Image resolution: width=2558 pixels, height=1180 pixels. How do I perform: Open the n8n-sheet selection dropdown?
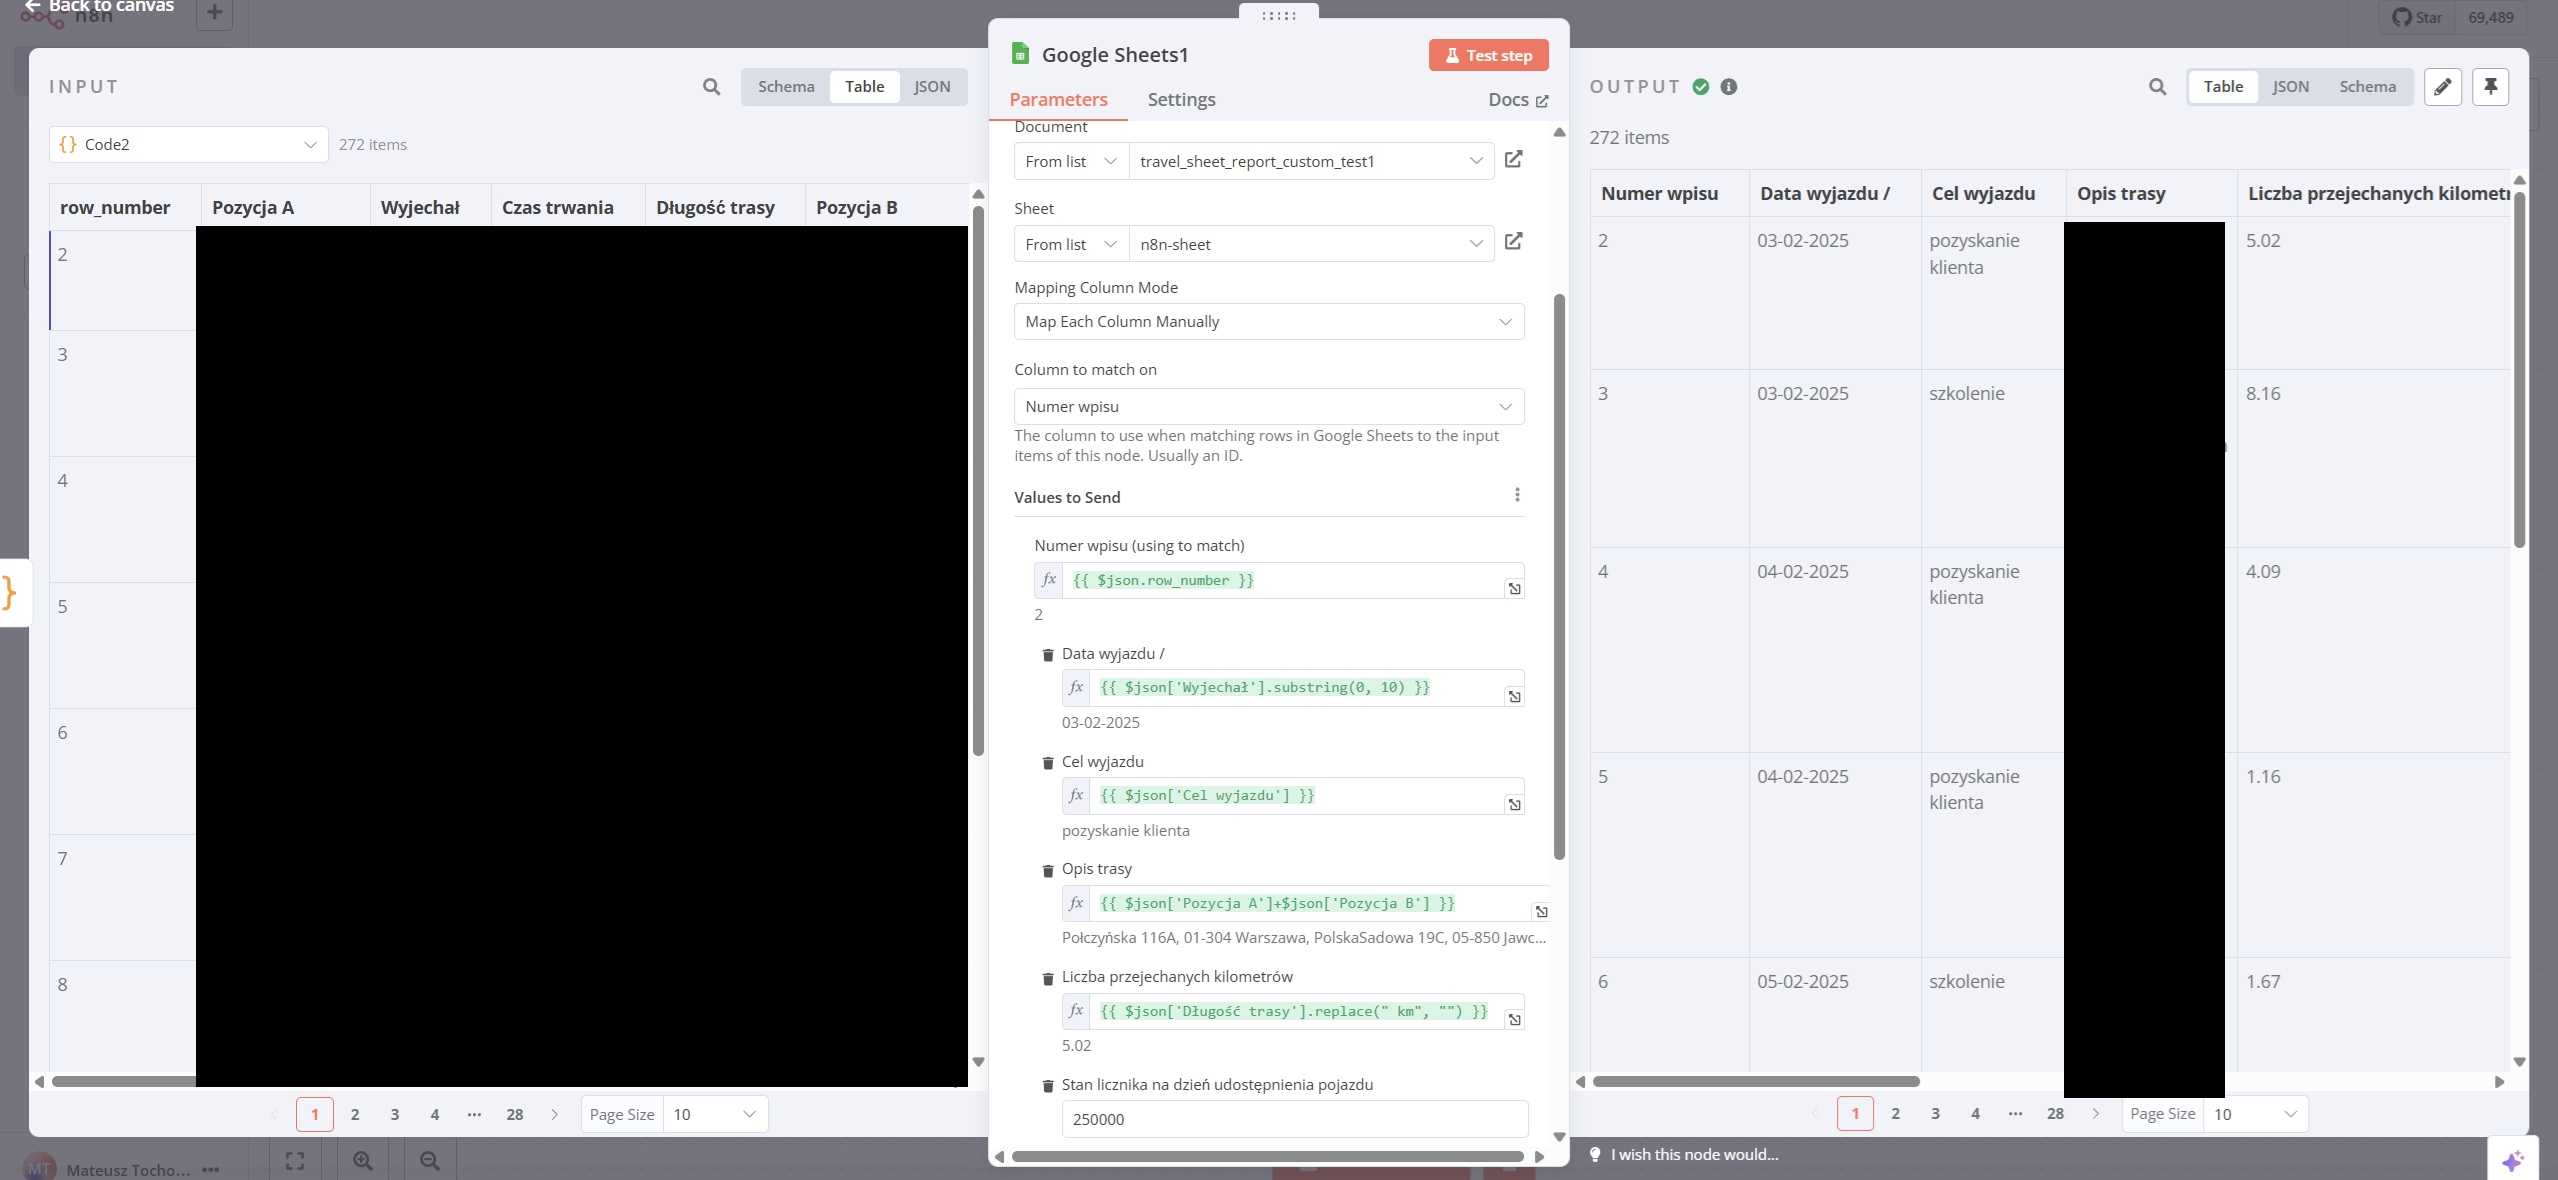[x=1311, y=244]
